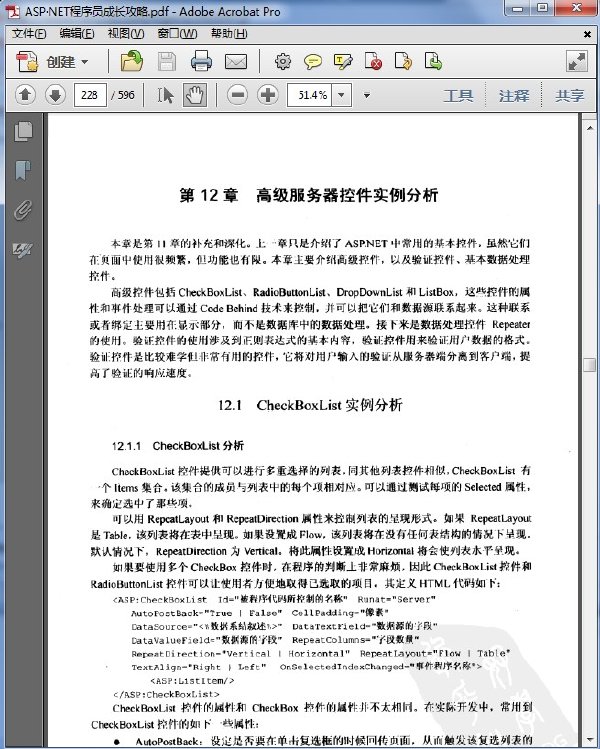Open the 文件(F) menu
The height and width of the screenshot is (749, 600).
(29, 33)
